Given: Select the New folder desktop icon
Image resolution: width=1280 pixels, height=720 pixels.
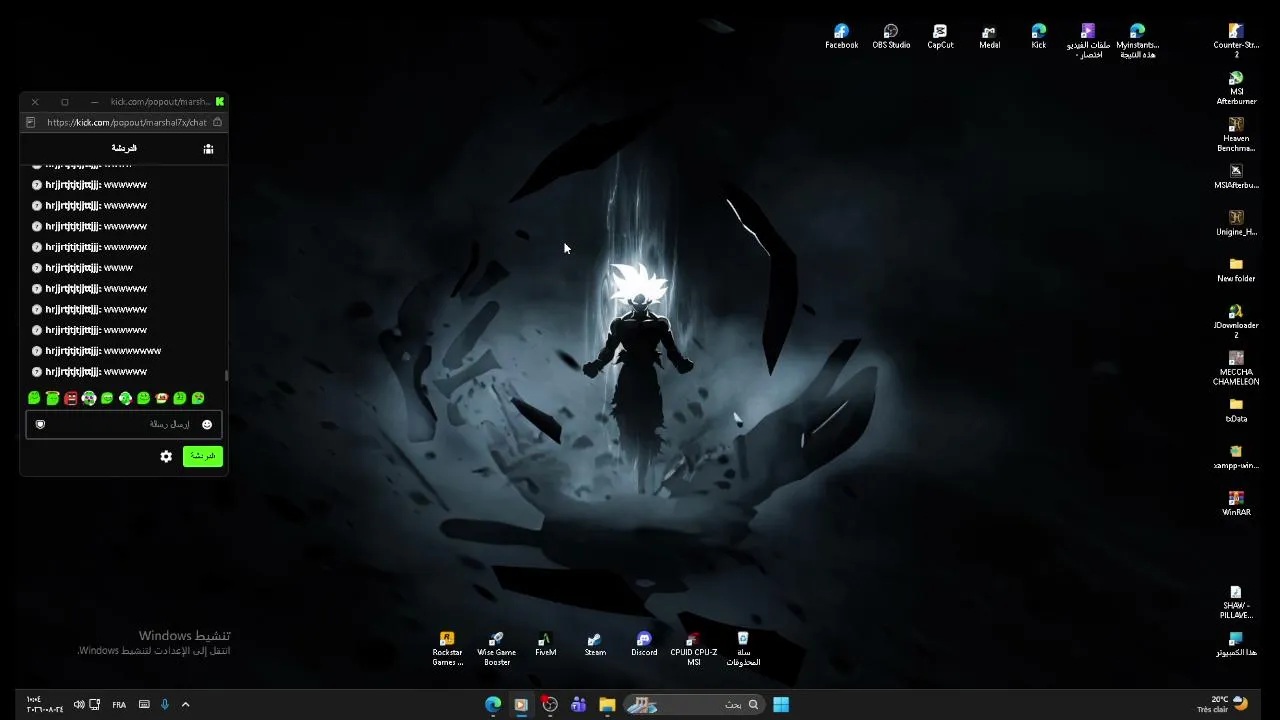Looking at the screenshot, I should coord(1236,271).
